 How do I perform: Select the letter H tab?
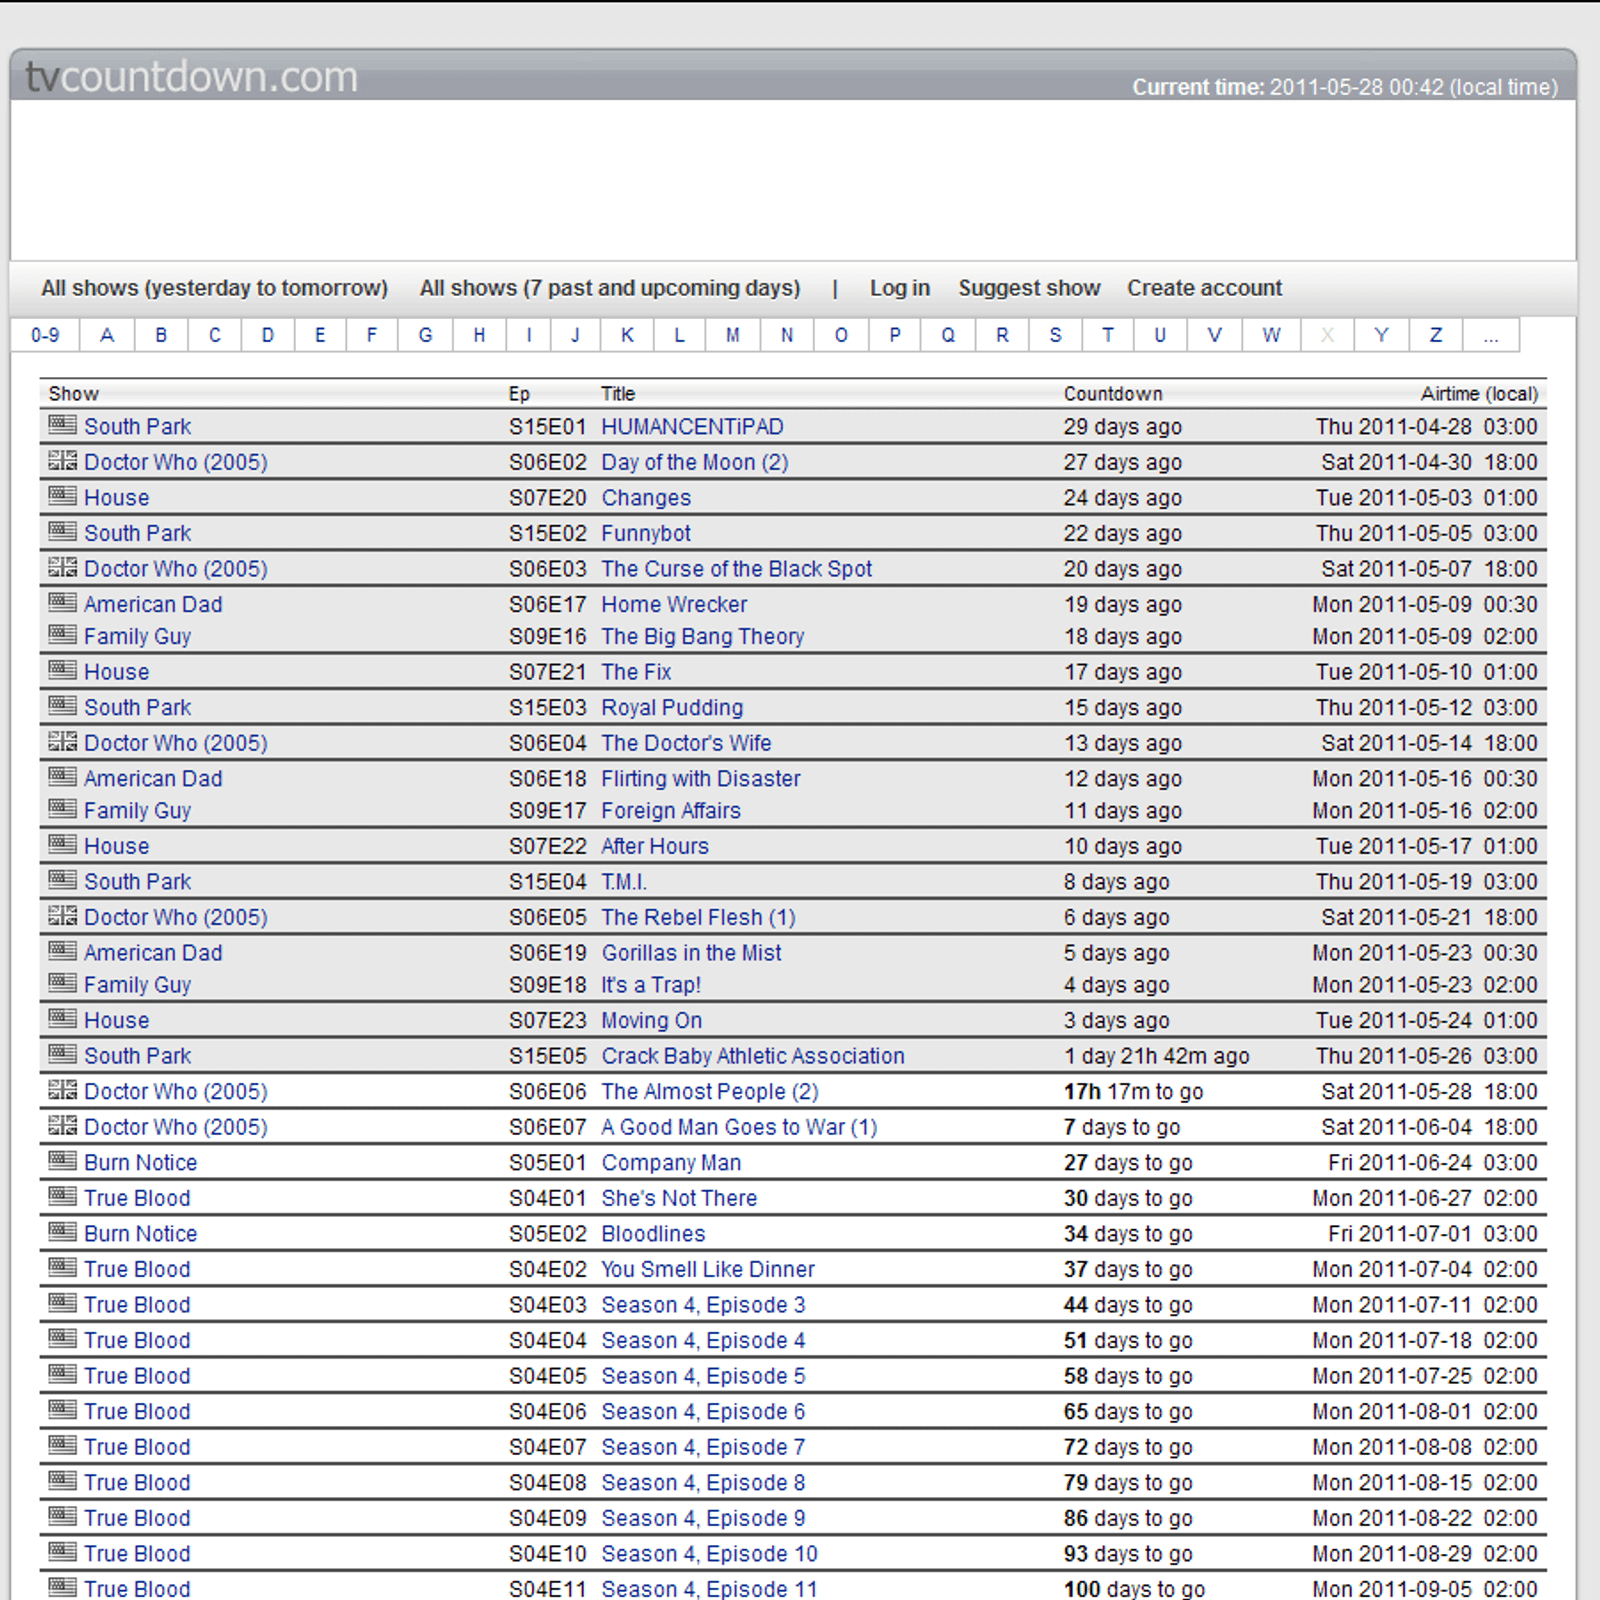click(x=480, y=335)
